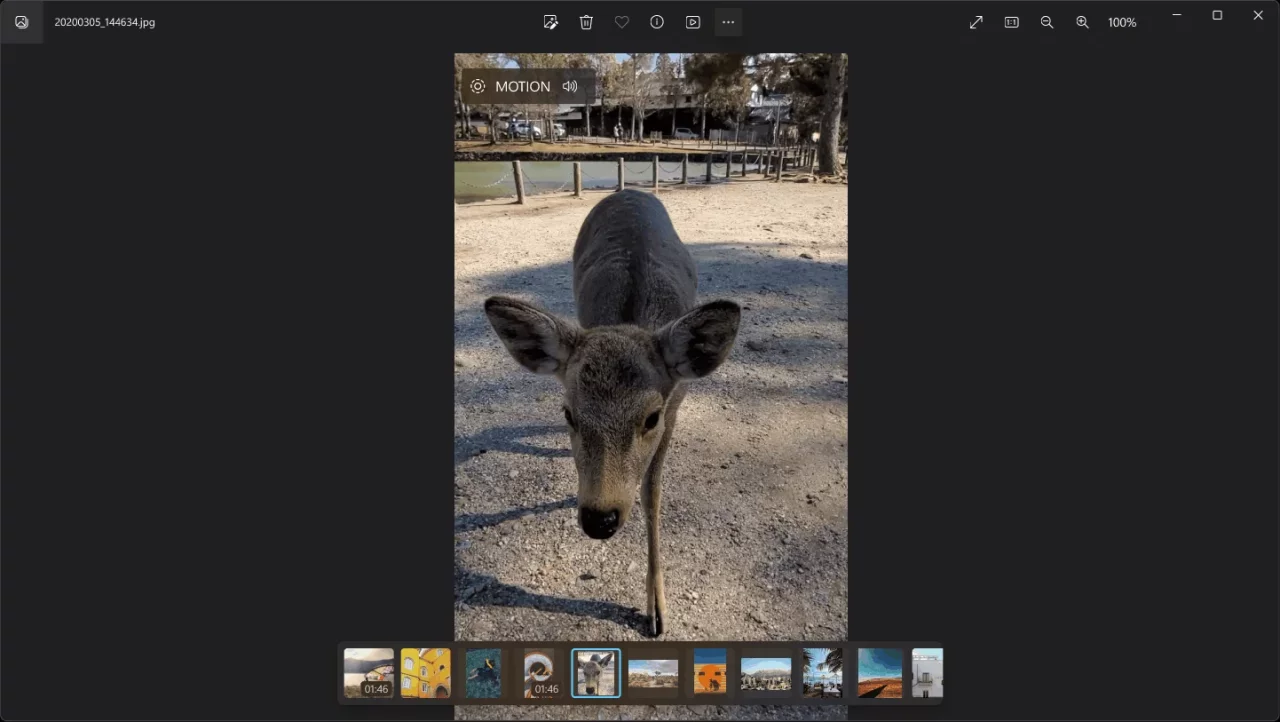Start the slideshow

click(x=693, y=22)
